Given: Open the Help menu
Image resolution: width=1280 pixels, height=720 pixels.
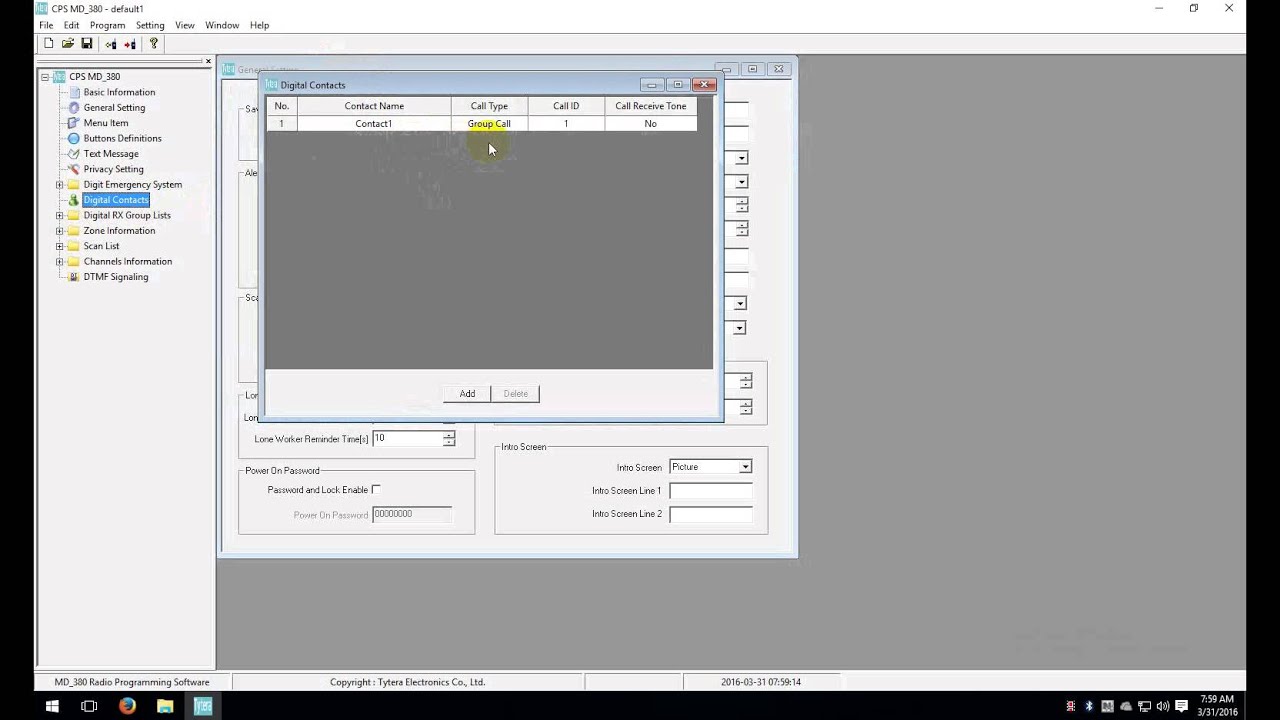Looking at the screenshot, I should click(x=260, y=25).
